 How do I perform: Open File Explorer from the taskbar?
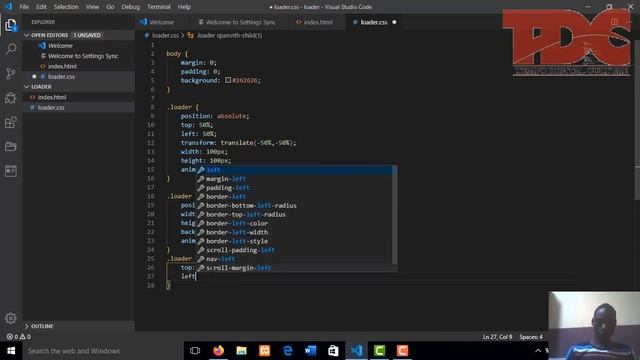click(x=242, y=351)
